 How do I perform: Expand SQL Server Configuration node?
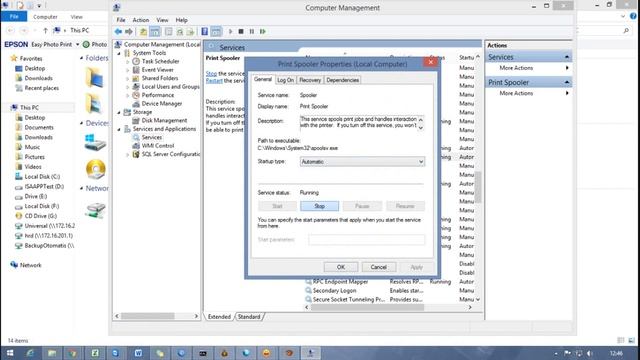[127, 154]
